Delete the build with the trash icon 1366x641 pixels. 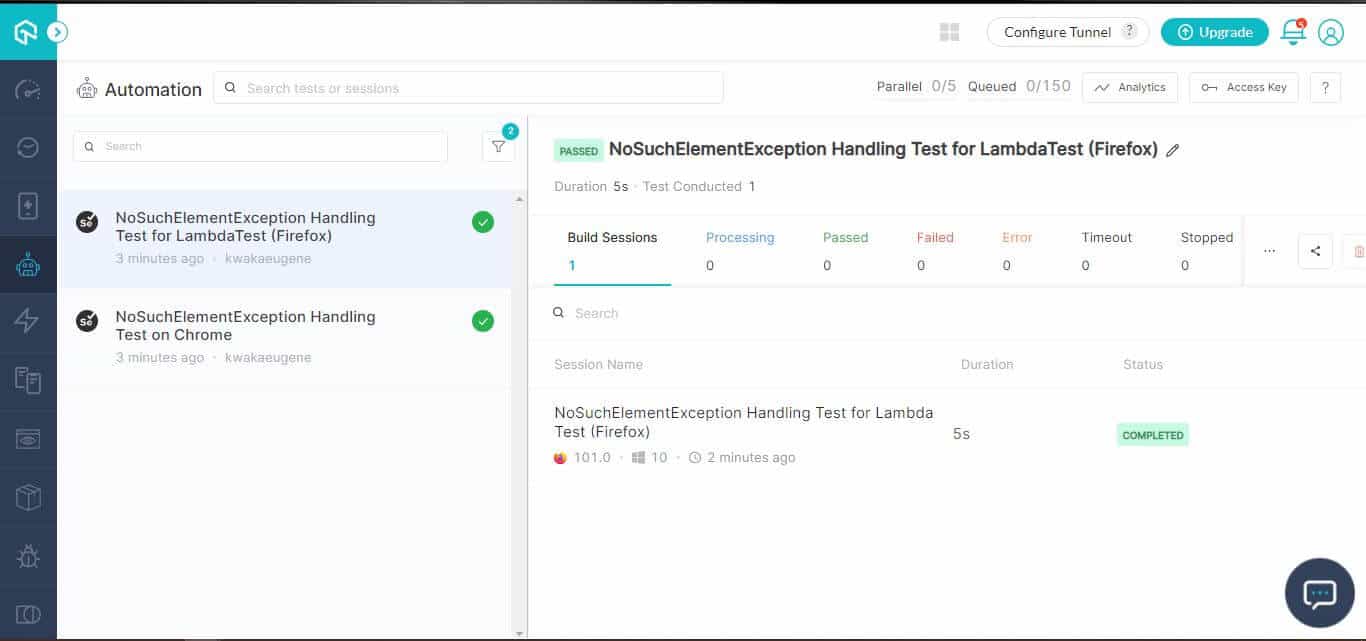1357,250
